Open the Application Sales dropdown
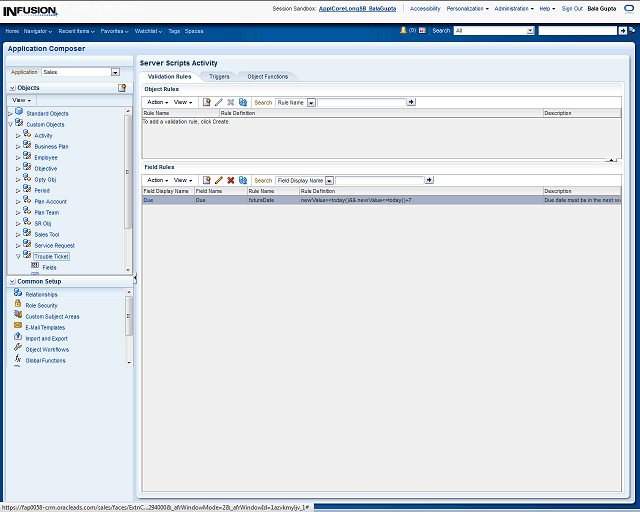Viewport: 640px width, 512px height. click(115, 72)
